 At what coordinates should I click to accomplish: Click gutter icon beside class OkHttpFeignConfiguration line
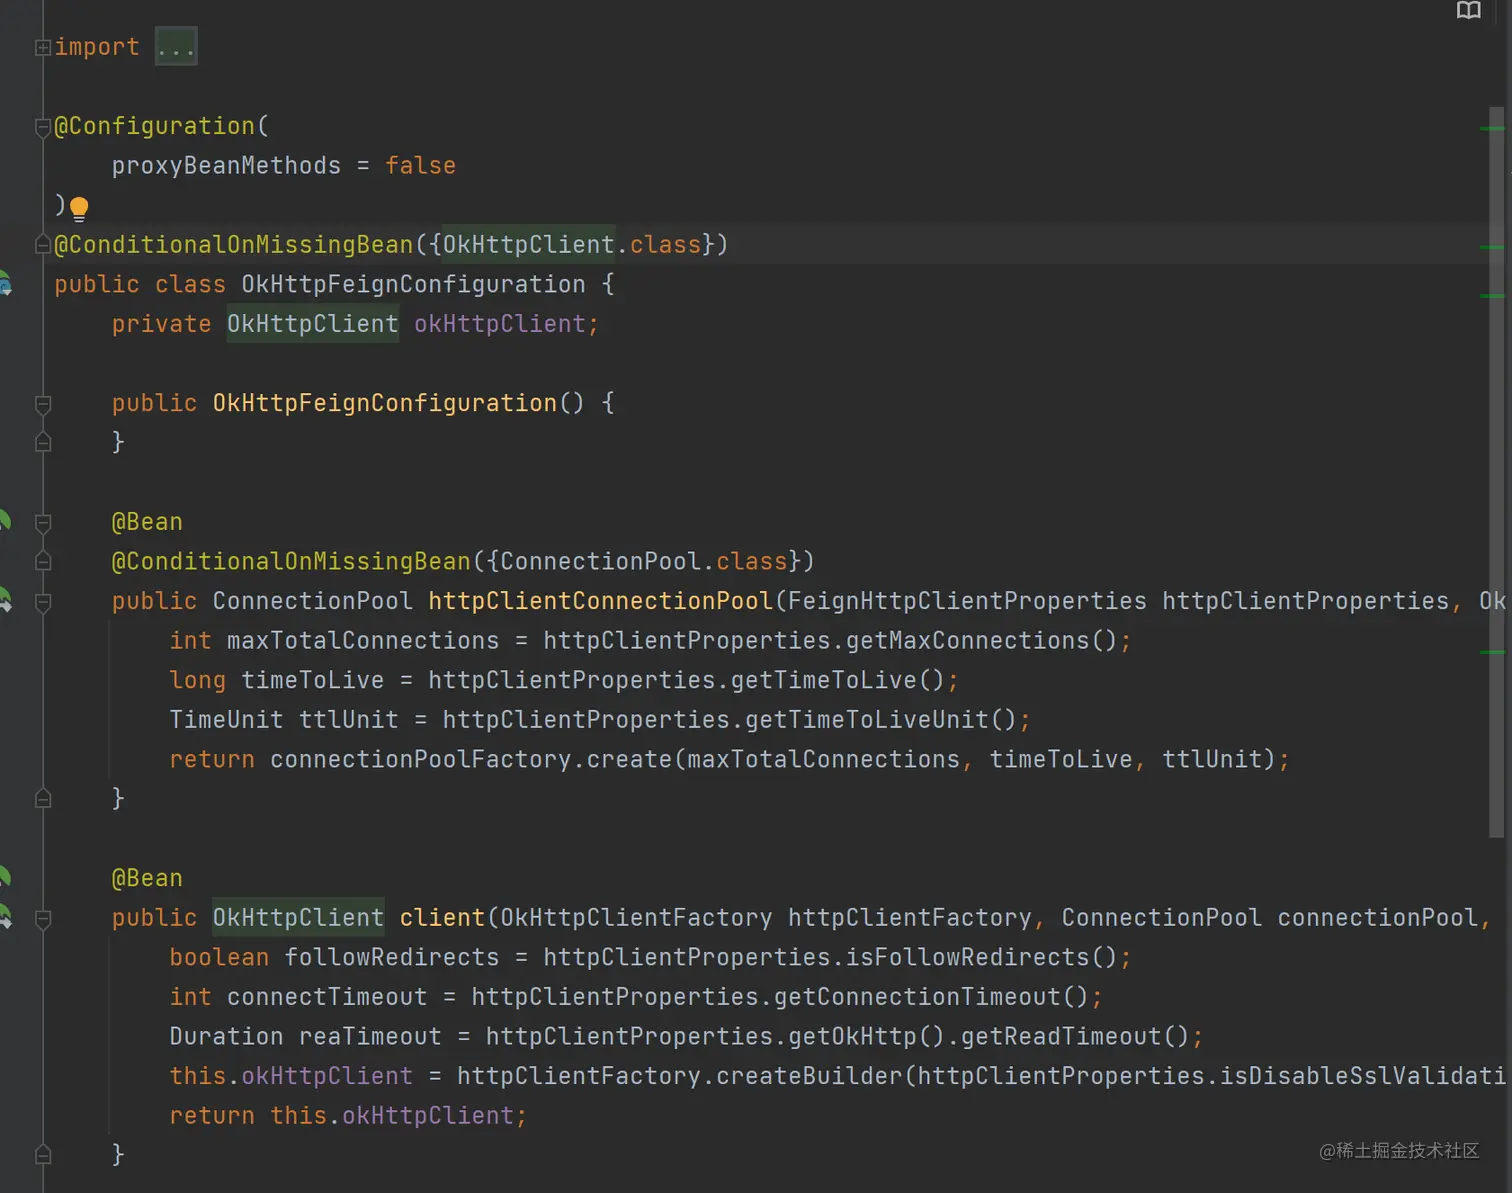(x=5, y=284)
